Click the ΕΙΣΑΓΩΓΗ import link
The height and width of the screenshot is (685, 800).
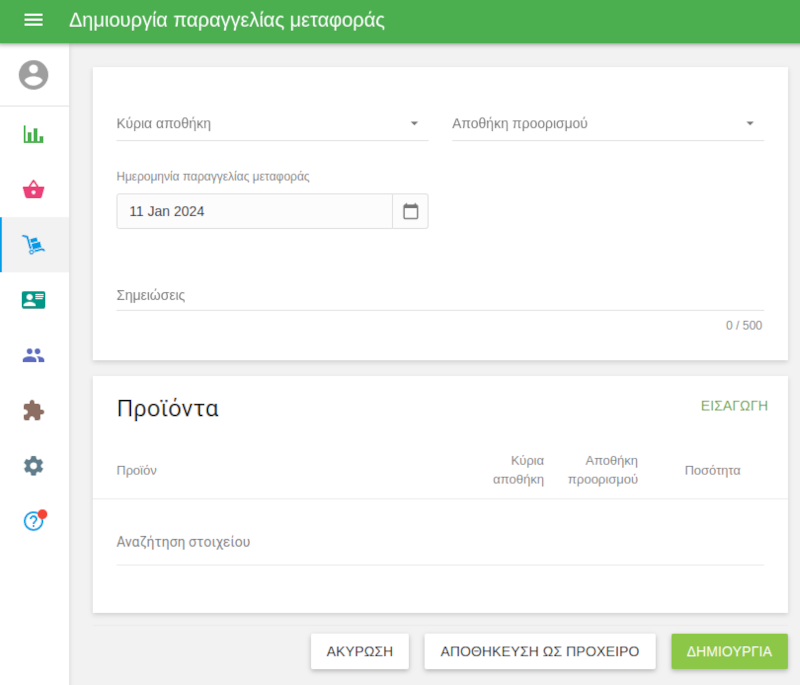point(733,405)
